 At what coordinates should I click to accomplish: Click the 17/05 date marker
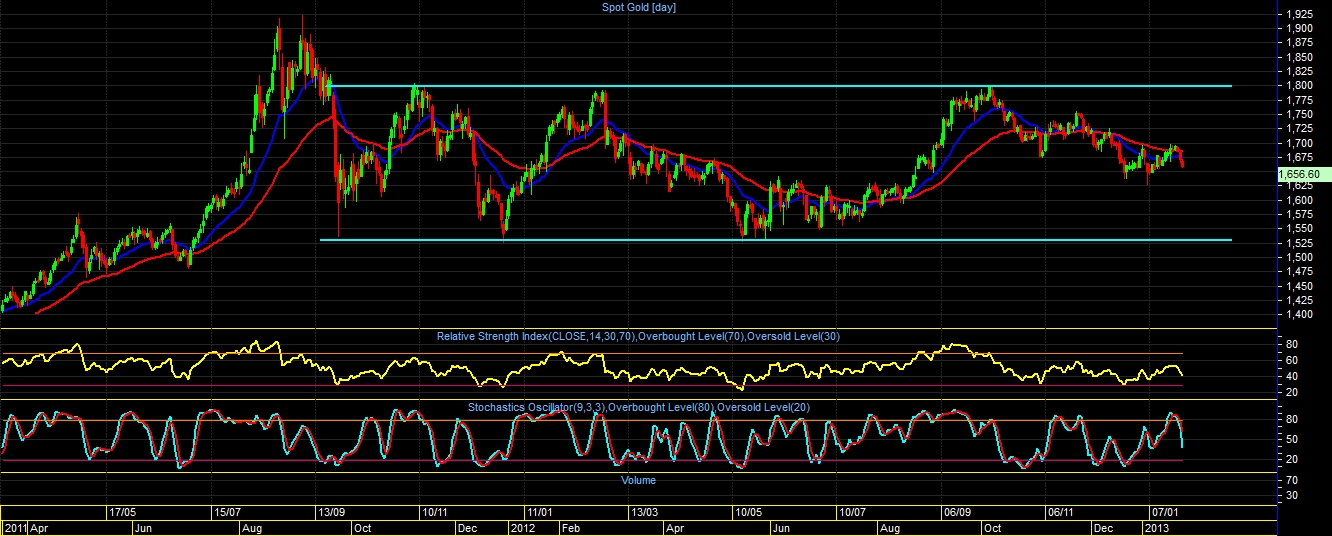point(123,511)
